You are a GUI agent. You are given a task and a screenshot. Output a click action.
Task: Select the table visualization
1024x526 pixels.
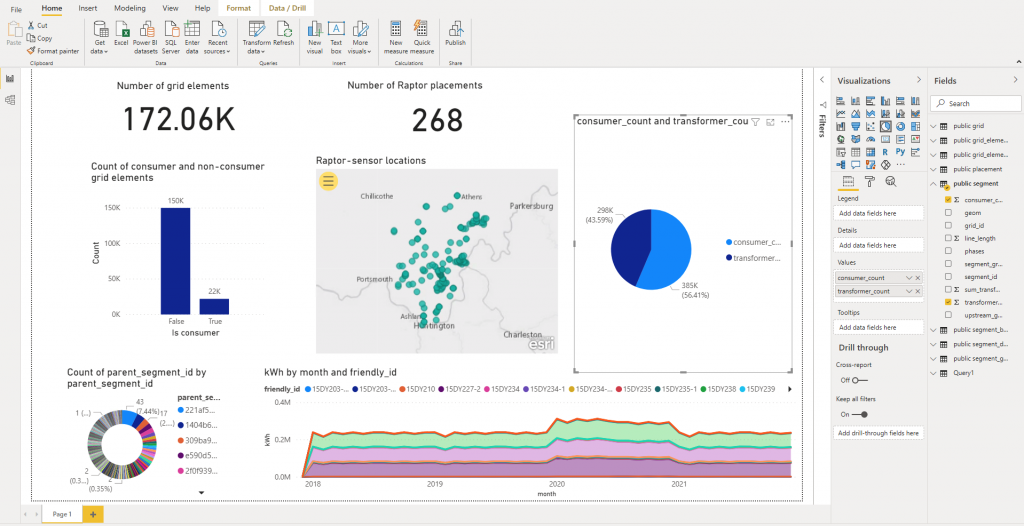[855, 152]
